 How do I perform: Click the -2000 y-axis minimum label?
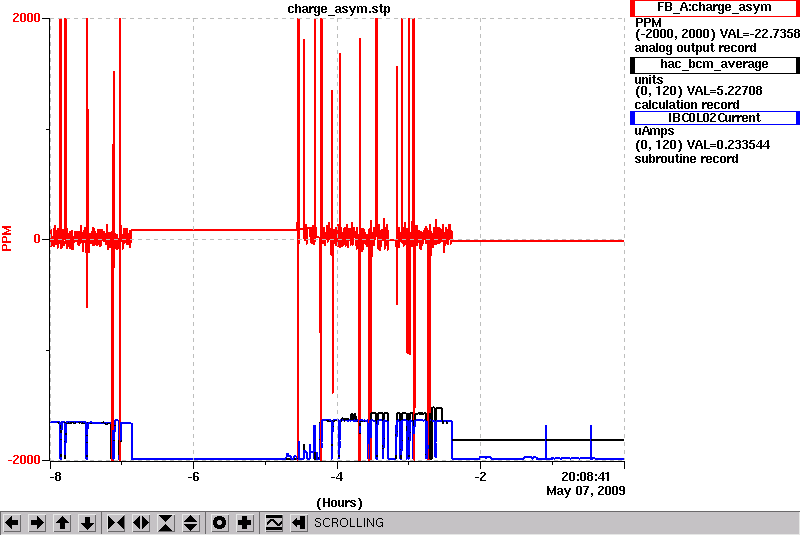pyautogui.click(x=24, y=459)
